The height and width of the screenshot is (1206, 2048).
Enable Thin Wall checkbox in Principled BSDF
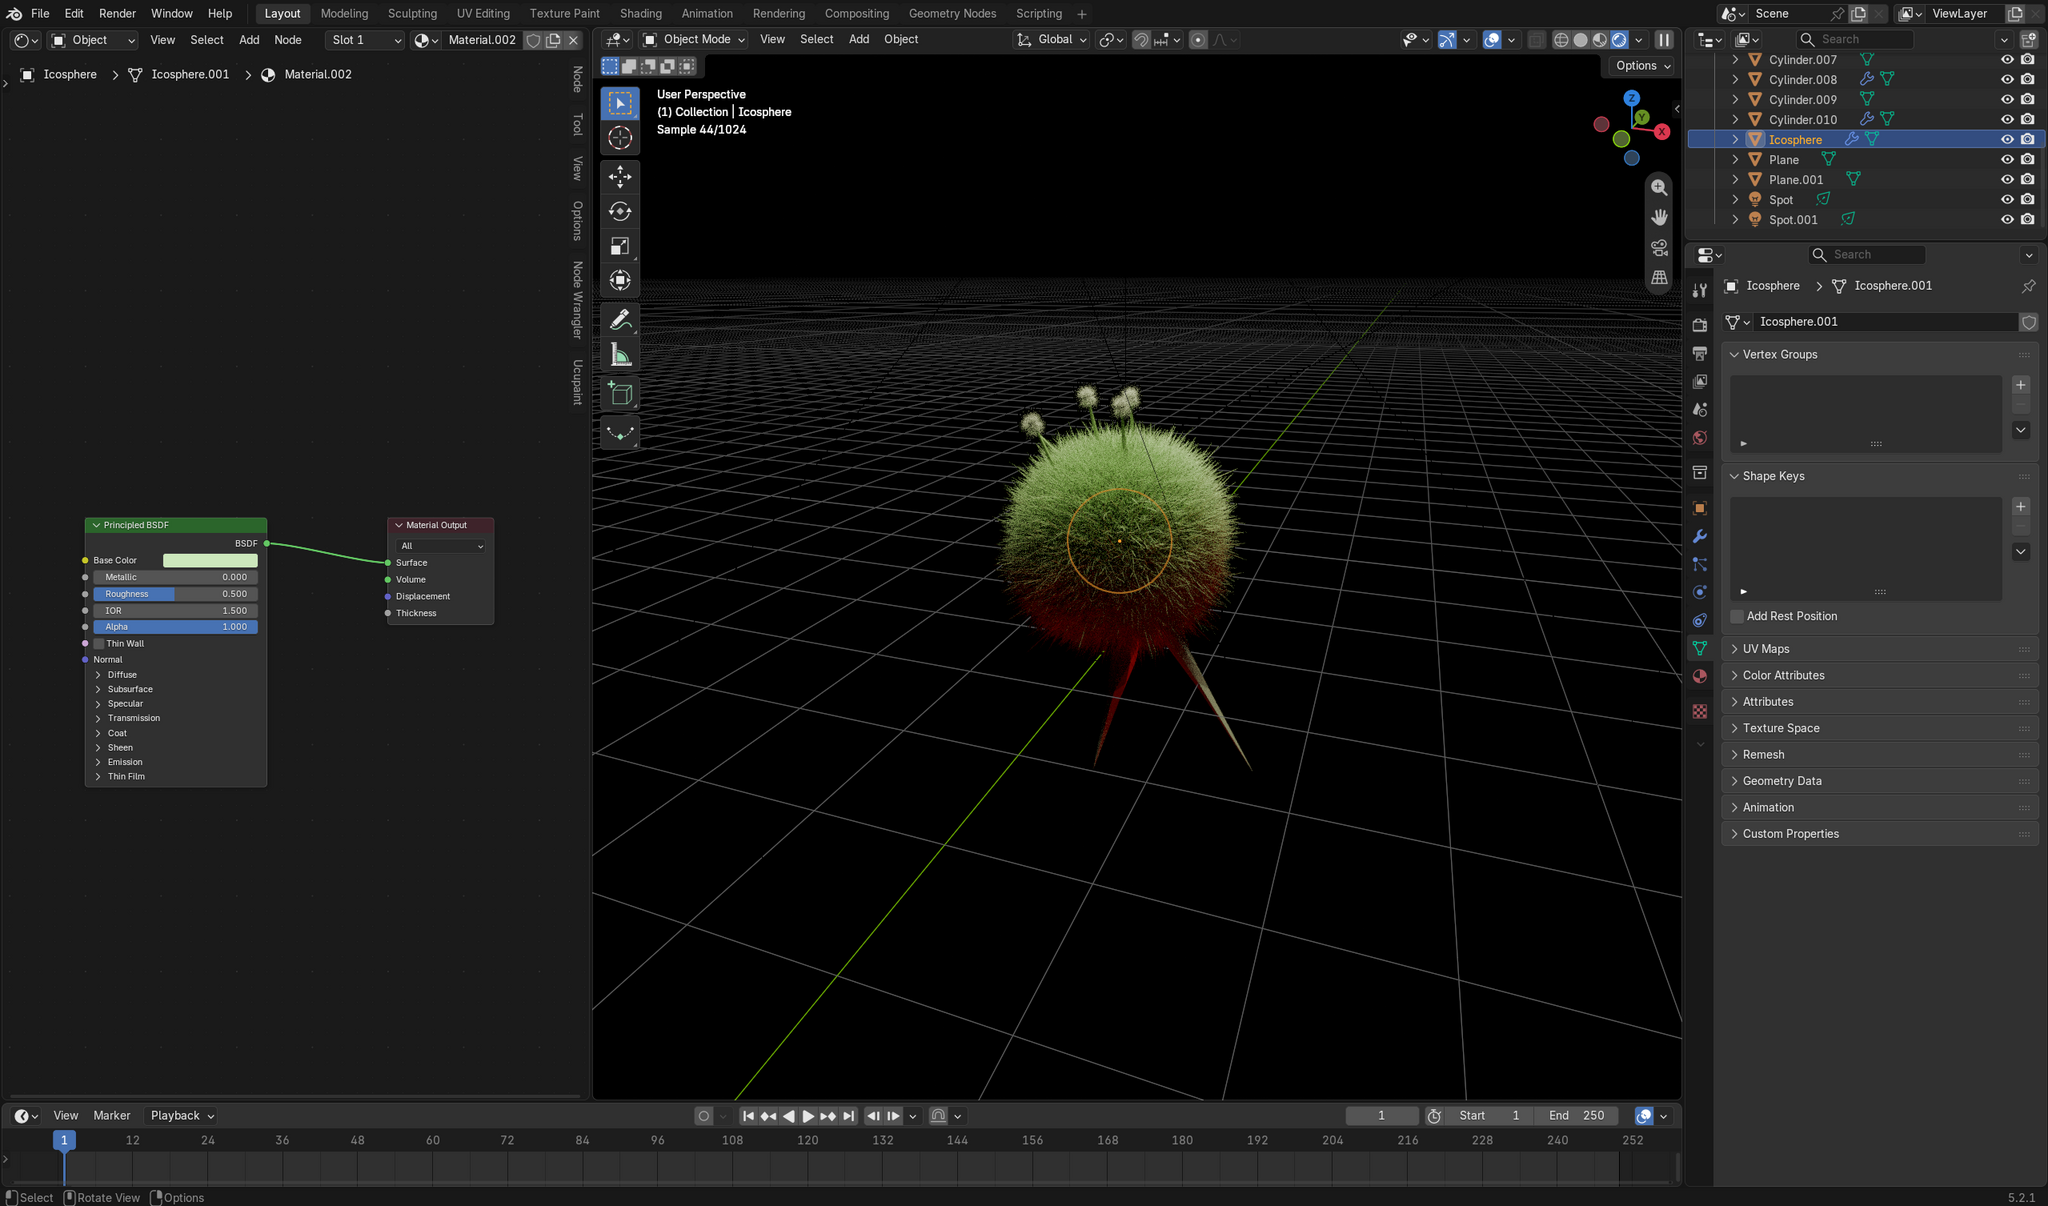[x=99, y=644]
